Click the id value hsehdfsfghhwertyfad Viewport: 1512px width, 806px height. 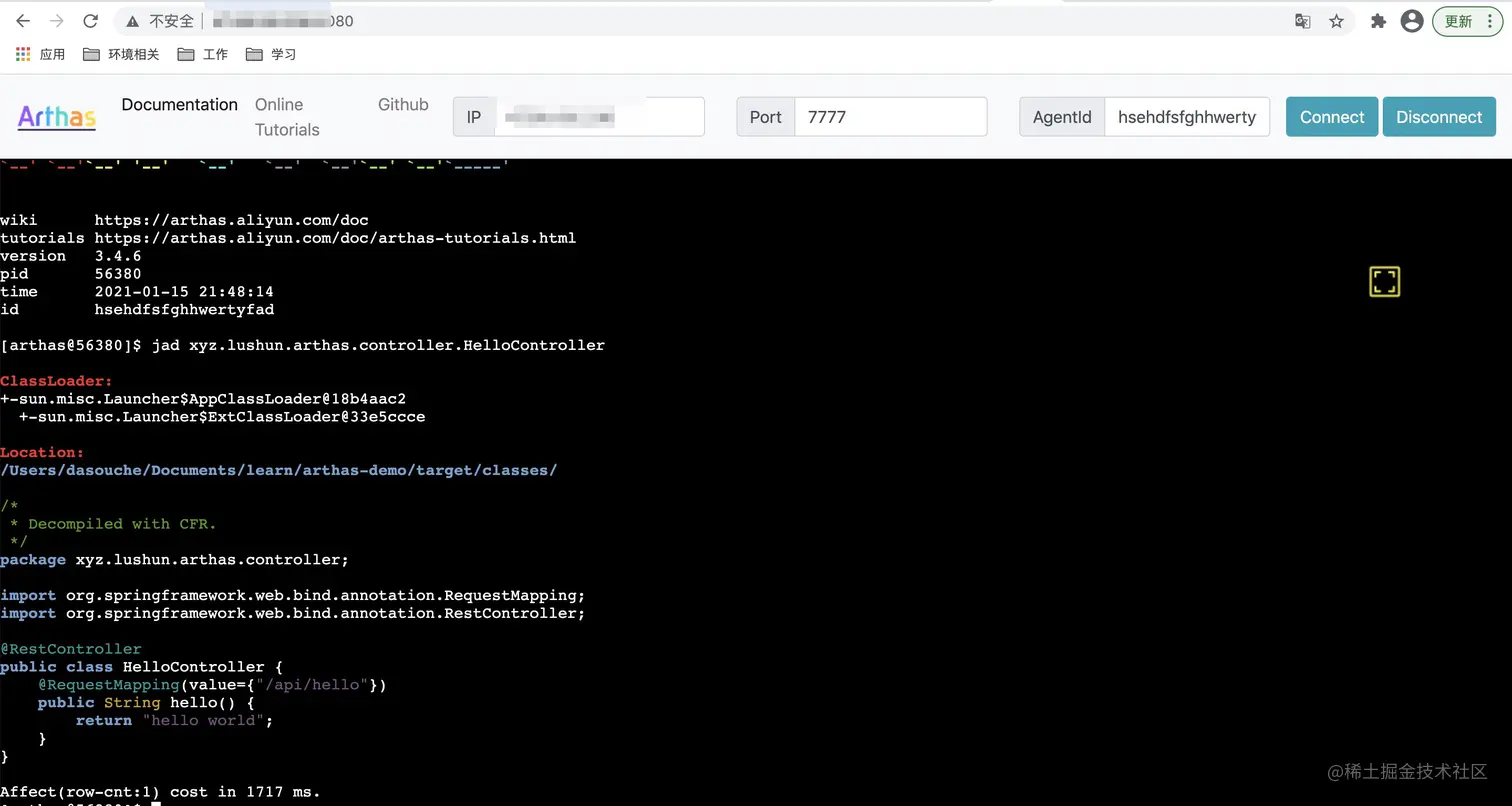click(184, 310)
